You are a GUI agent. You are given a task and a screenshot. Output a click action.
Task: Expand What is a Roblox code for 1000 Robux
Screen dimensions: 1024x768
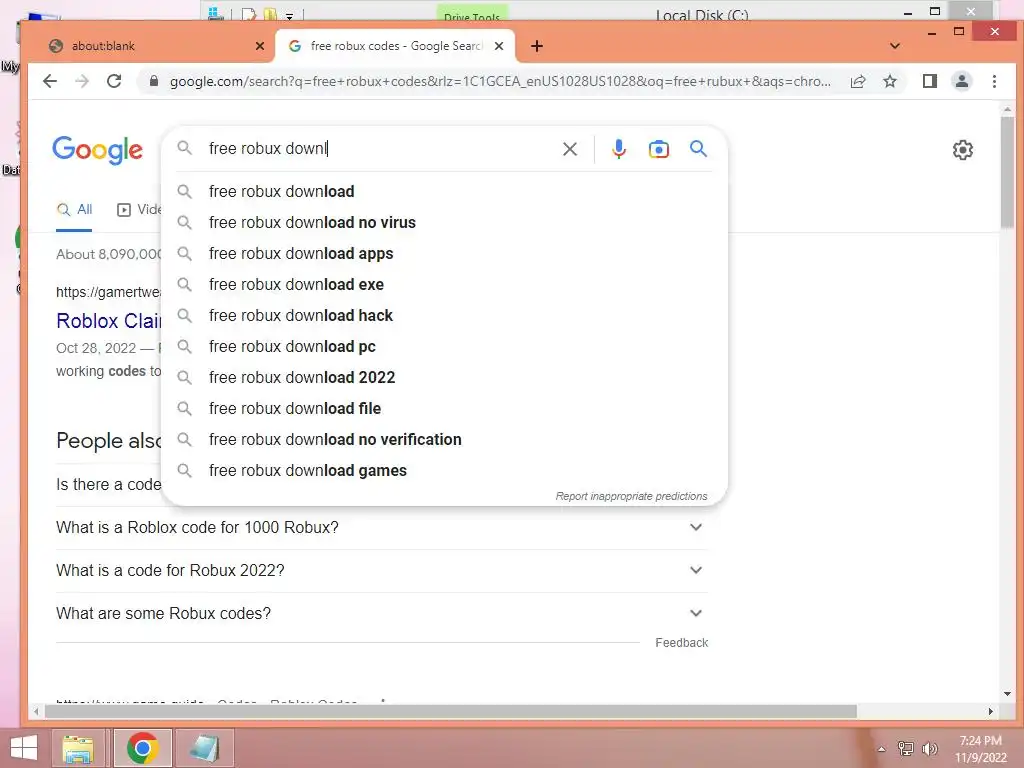tap(382, 528)
